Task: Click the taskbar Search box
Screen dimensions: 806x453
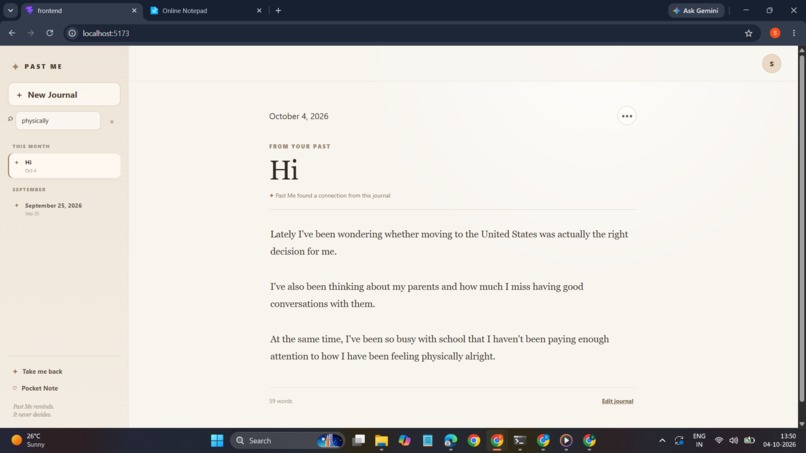Action: click(288, 441)
